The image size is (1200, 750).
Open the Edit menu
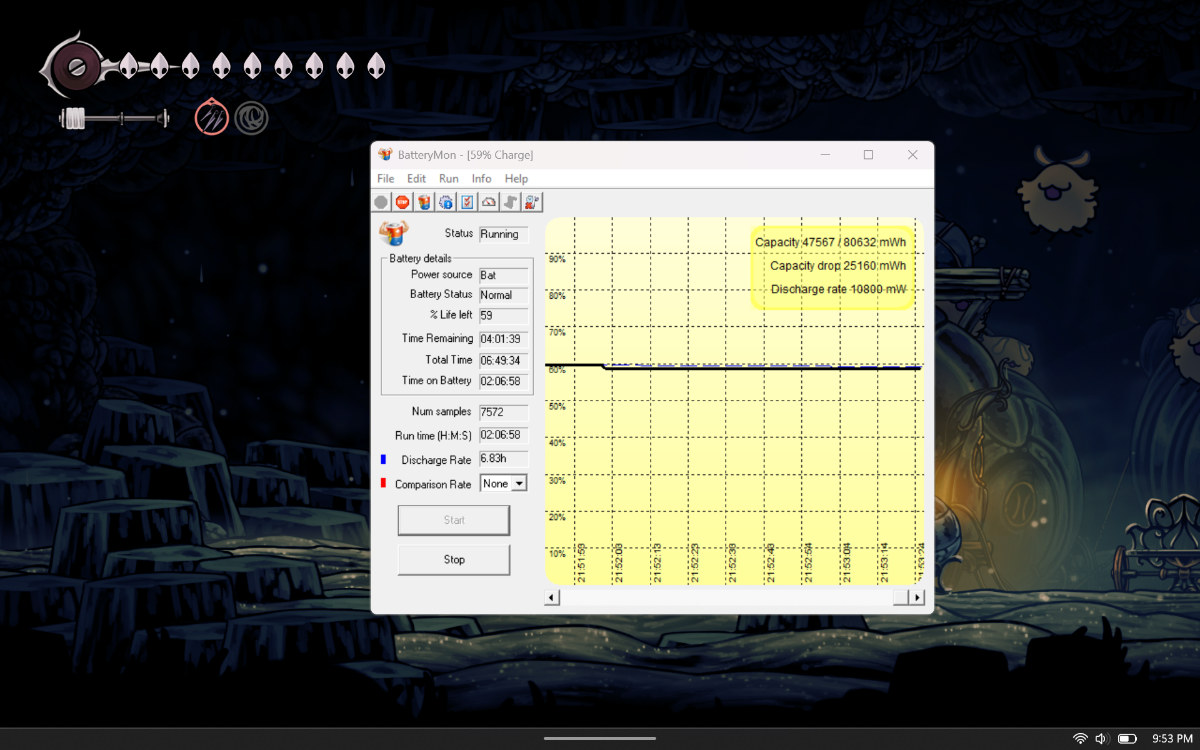pyautogui.click(x=416, y=178)
